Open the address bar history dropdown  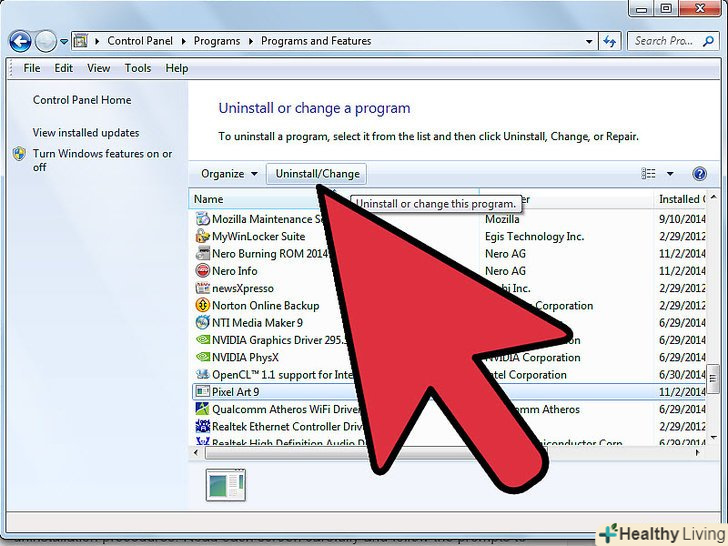point(589,41)
